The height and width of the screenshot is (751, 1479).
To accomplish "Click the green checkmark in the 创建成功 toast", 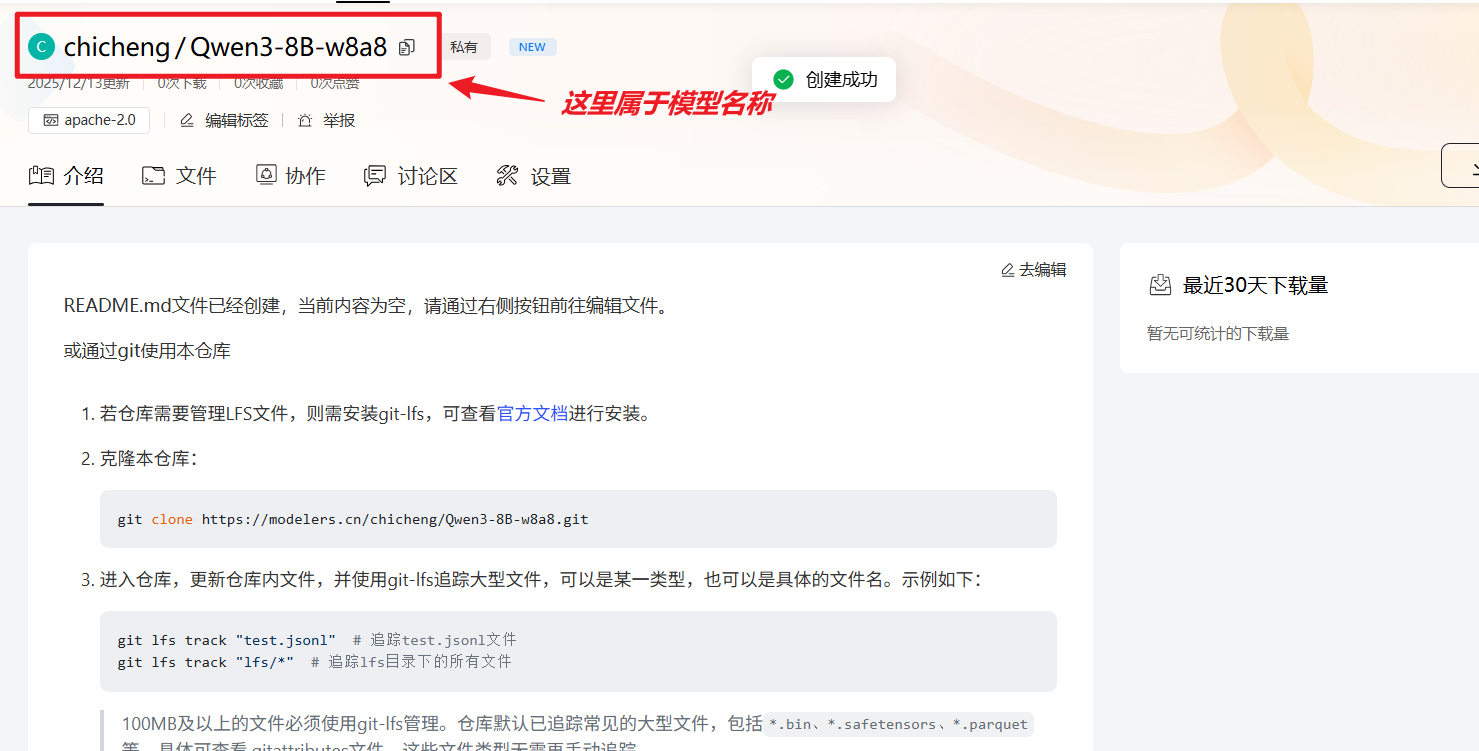I will coord(783,78).
